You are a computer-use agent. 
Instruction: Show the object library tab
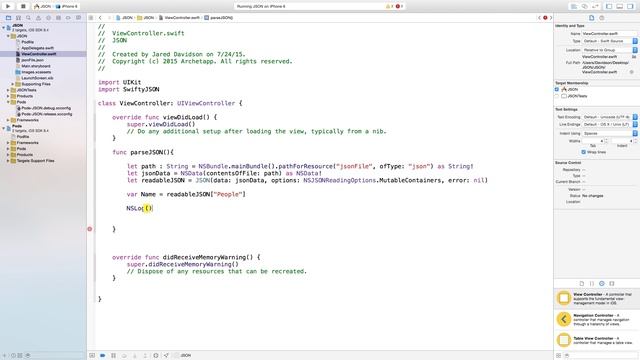pyautogui.click(x=602, y=284)
